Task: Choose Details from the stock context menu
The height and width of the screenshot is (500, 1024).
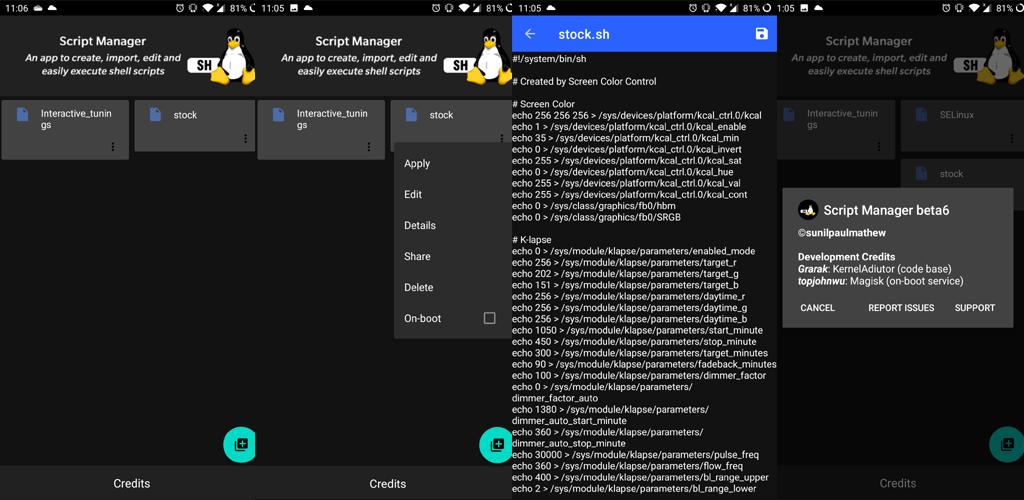Action: point(419,225)
